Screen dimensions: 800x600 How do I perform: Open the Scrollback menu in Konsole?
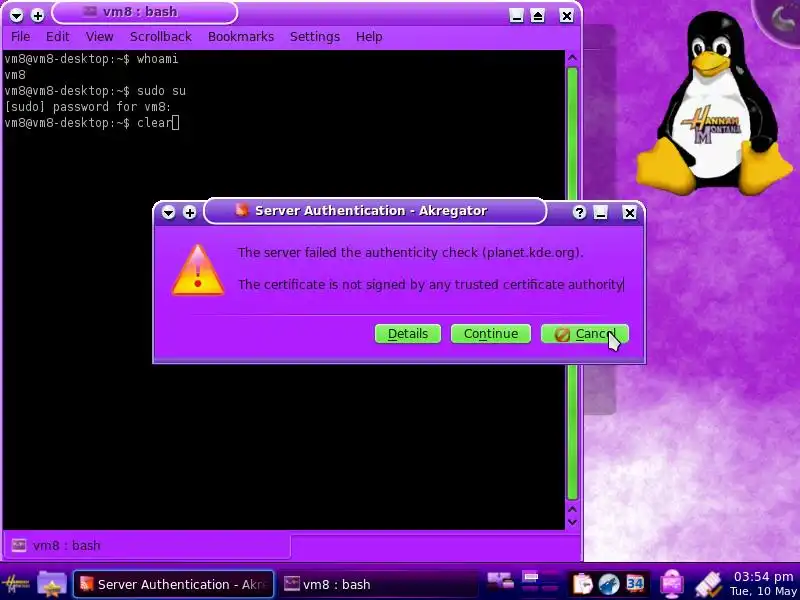pyautogui.click(x=161, y=37)
